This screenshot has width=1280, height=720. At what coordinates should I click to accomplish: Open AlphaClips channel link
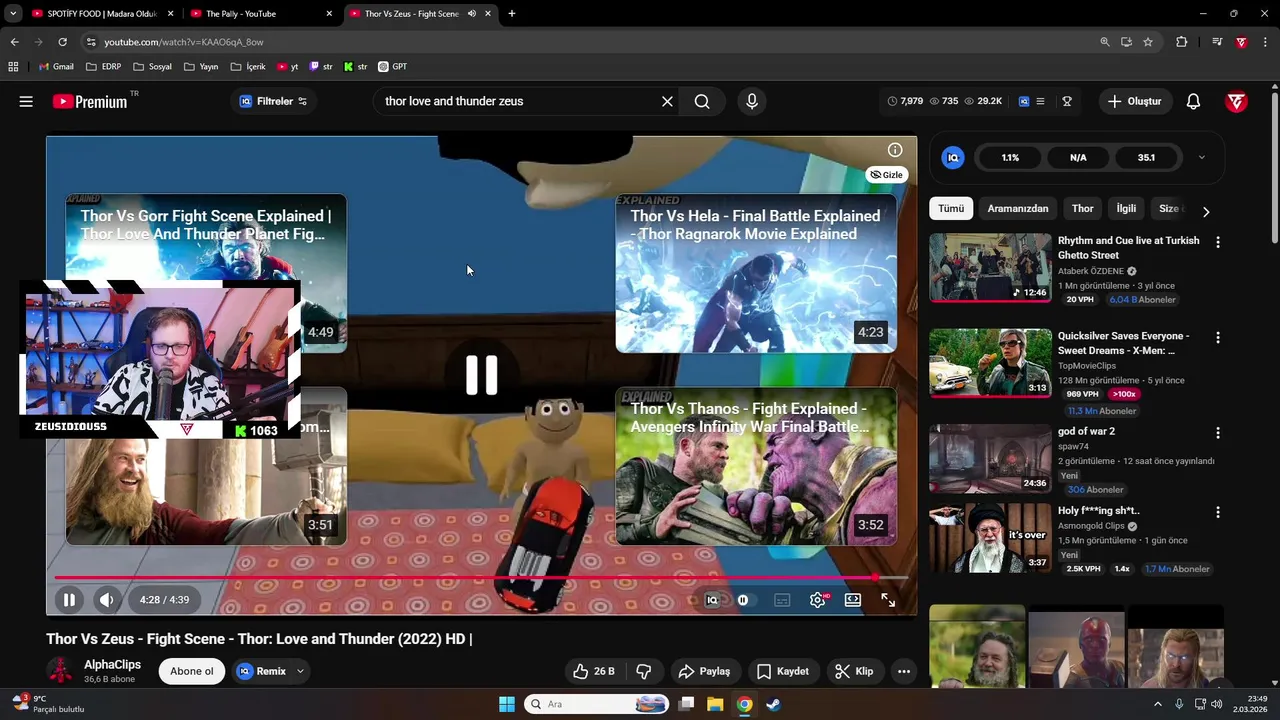coord(112,664)
